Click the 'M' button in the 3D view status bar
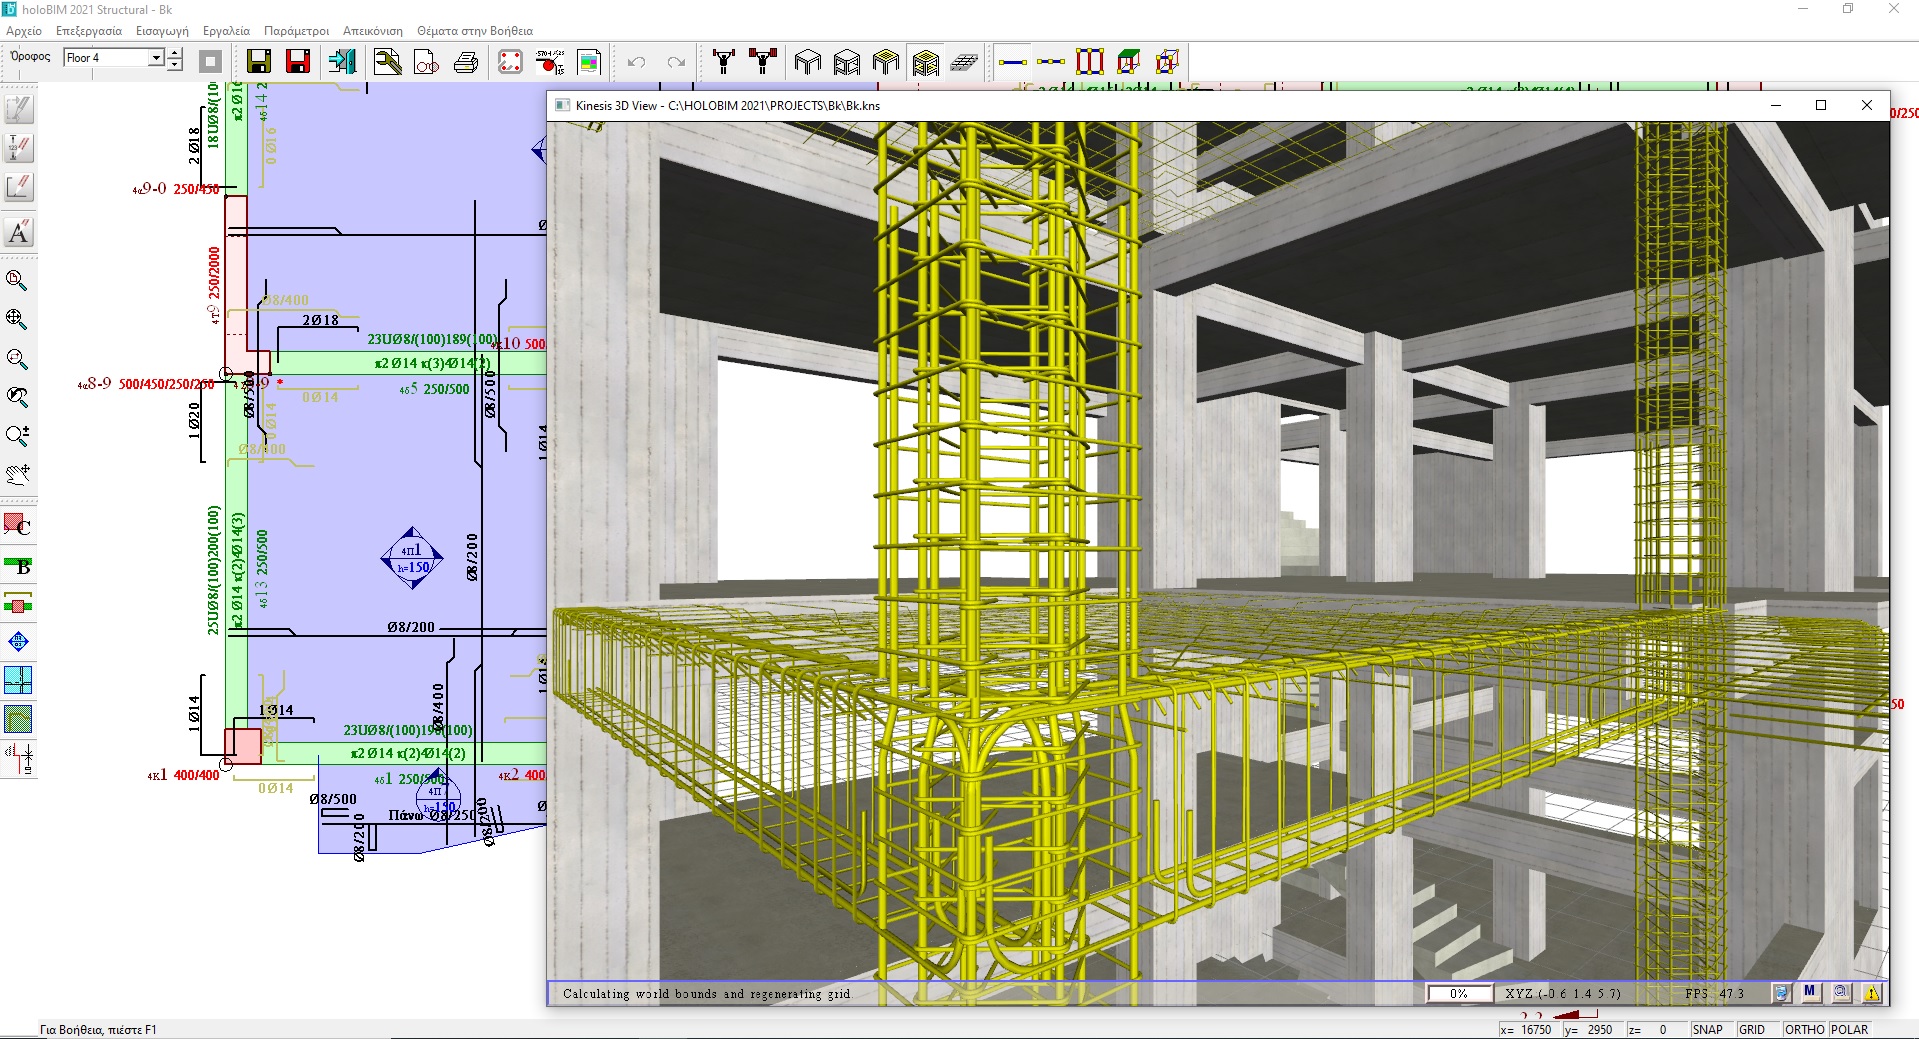Screen dimensions: 1919x1039 pos(1810,993)
